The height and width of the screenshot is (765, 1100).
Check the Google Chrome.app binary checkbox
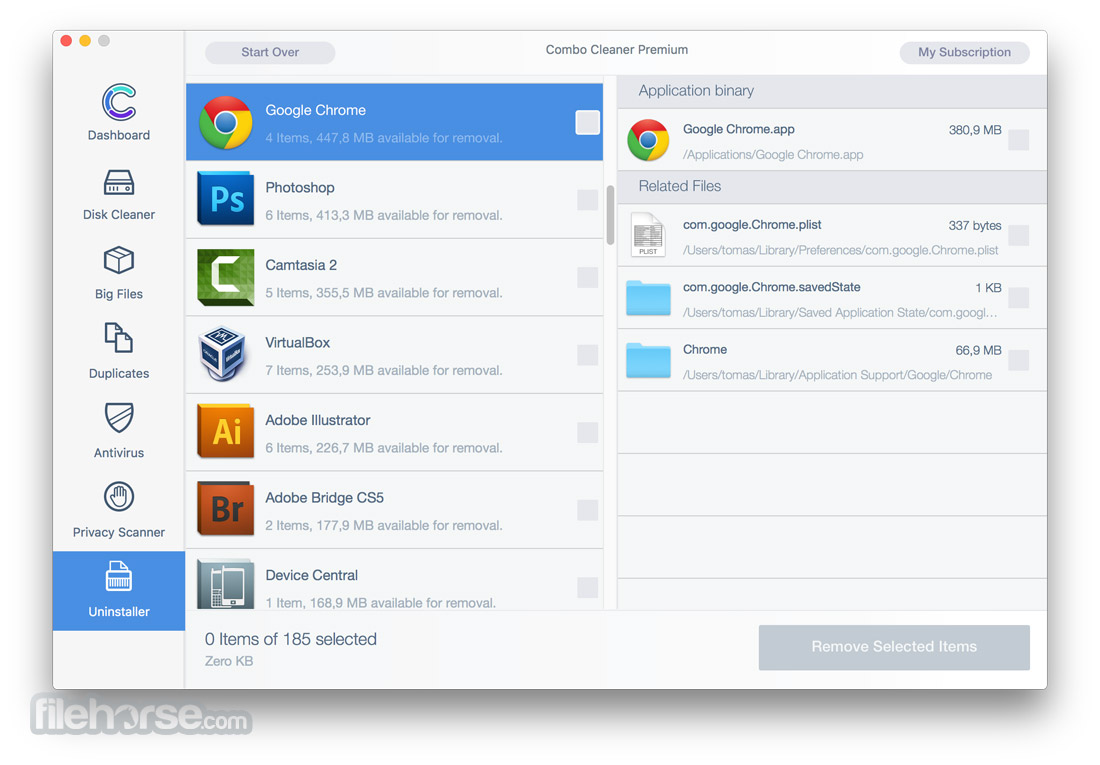click(1019, 140)
